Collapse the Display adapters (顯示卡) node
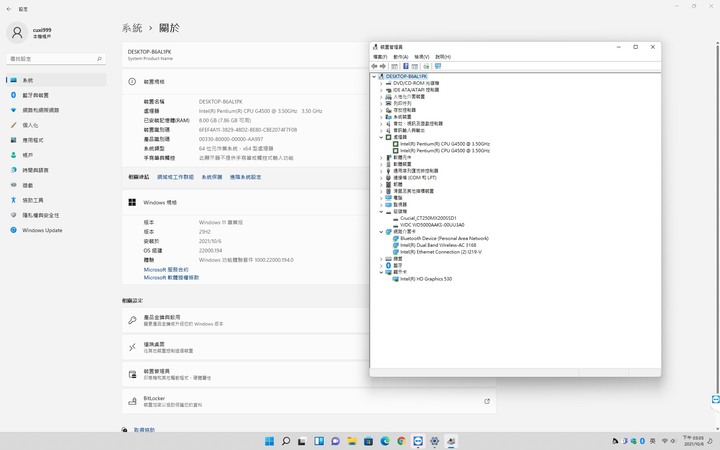Viewport: 720px width, 450px height. pos(381,272)
